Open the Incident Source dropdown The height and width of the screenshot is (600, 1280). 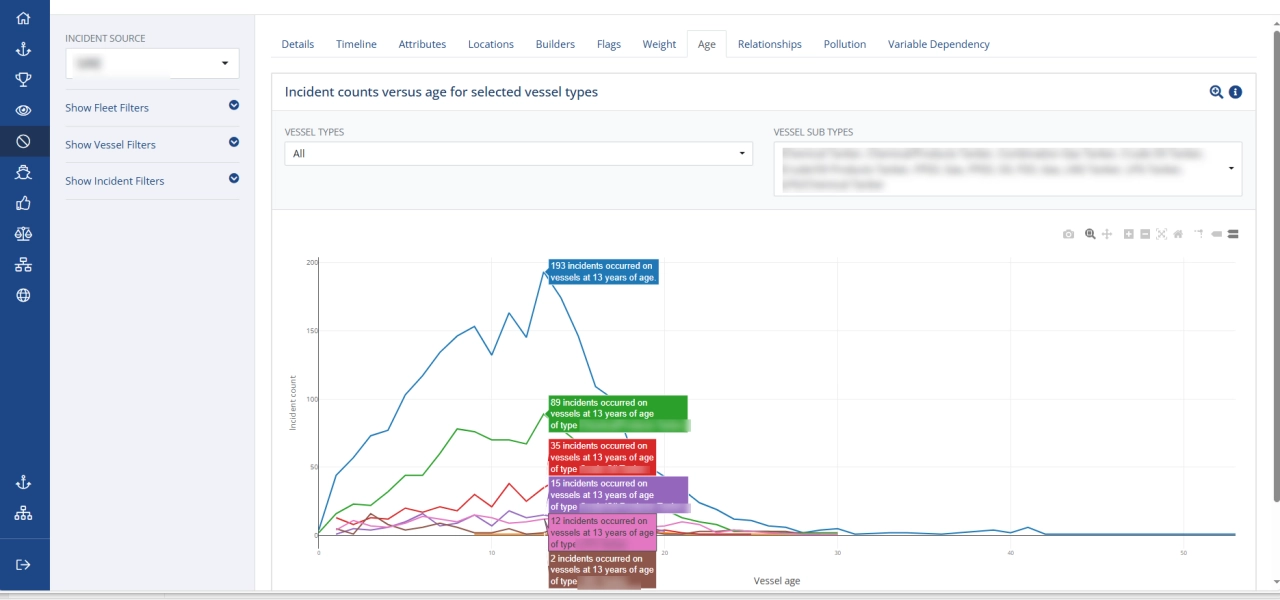(152, 63)
